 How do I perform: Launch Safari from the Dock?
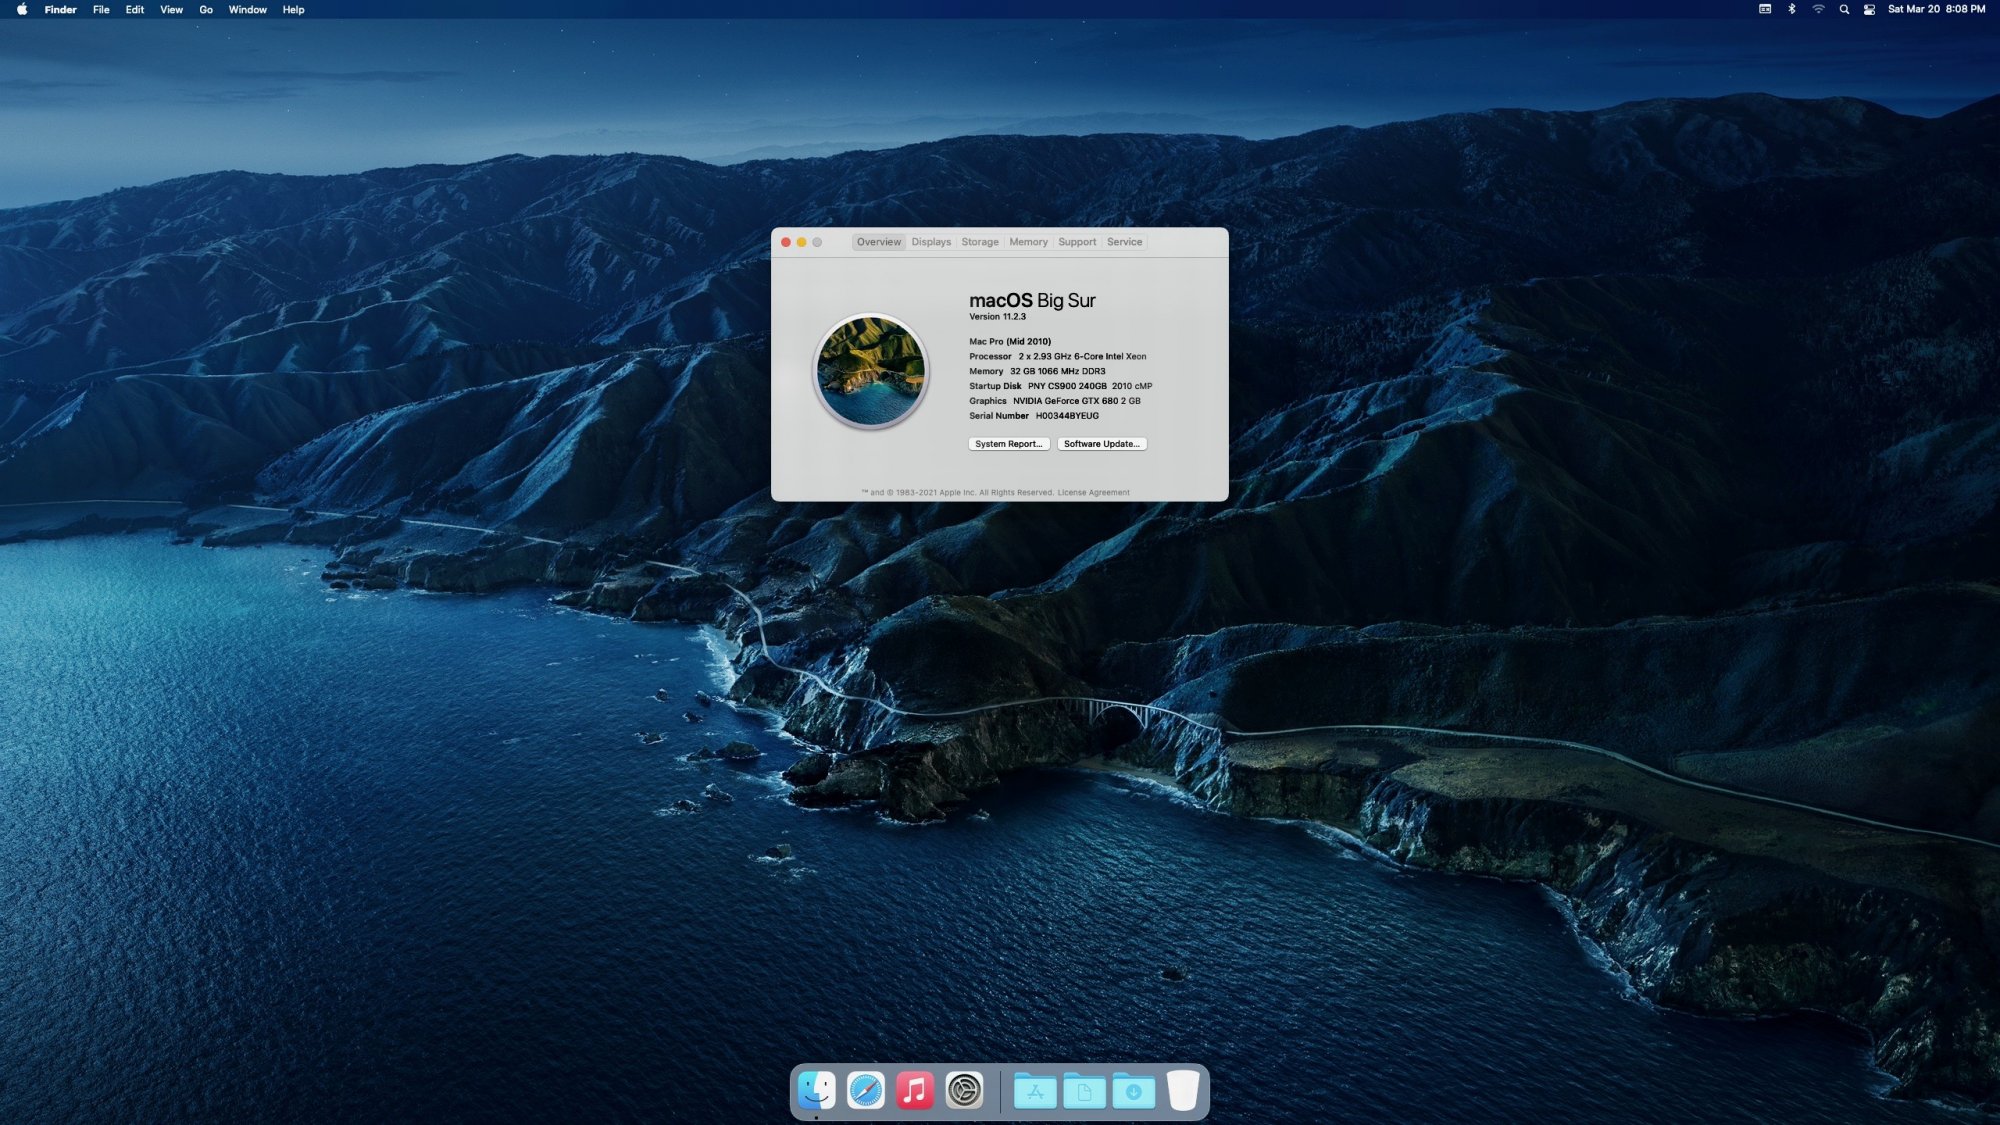click(x=866, y=1090)
